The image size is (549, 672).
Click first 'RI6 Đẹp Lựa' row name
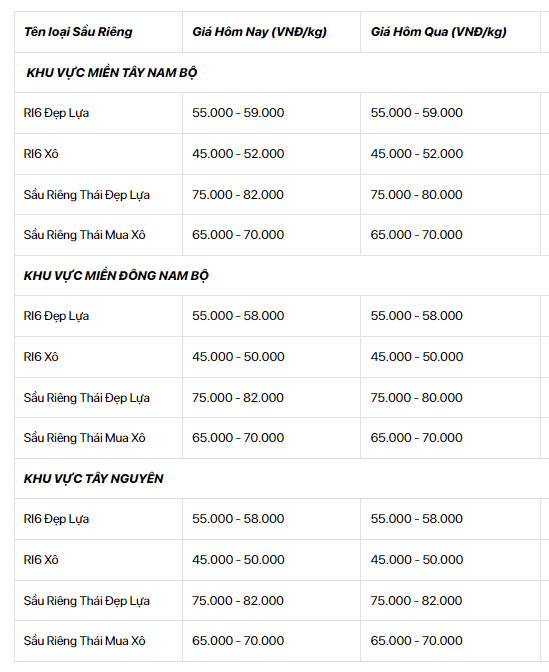[56, 113]
